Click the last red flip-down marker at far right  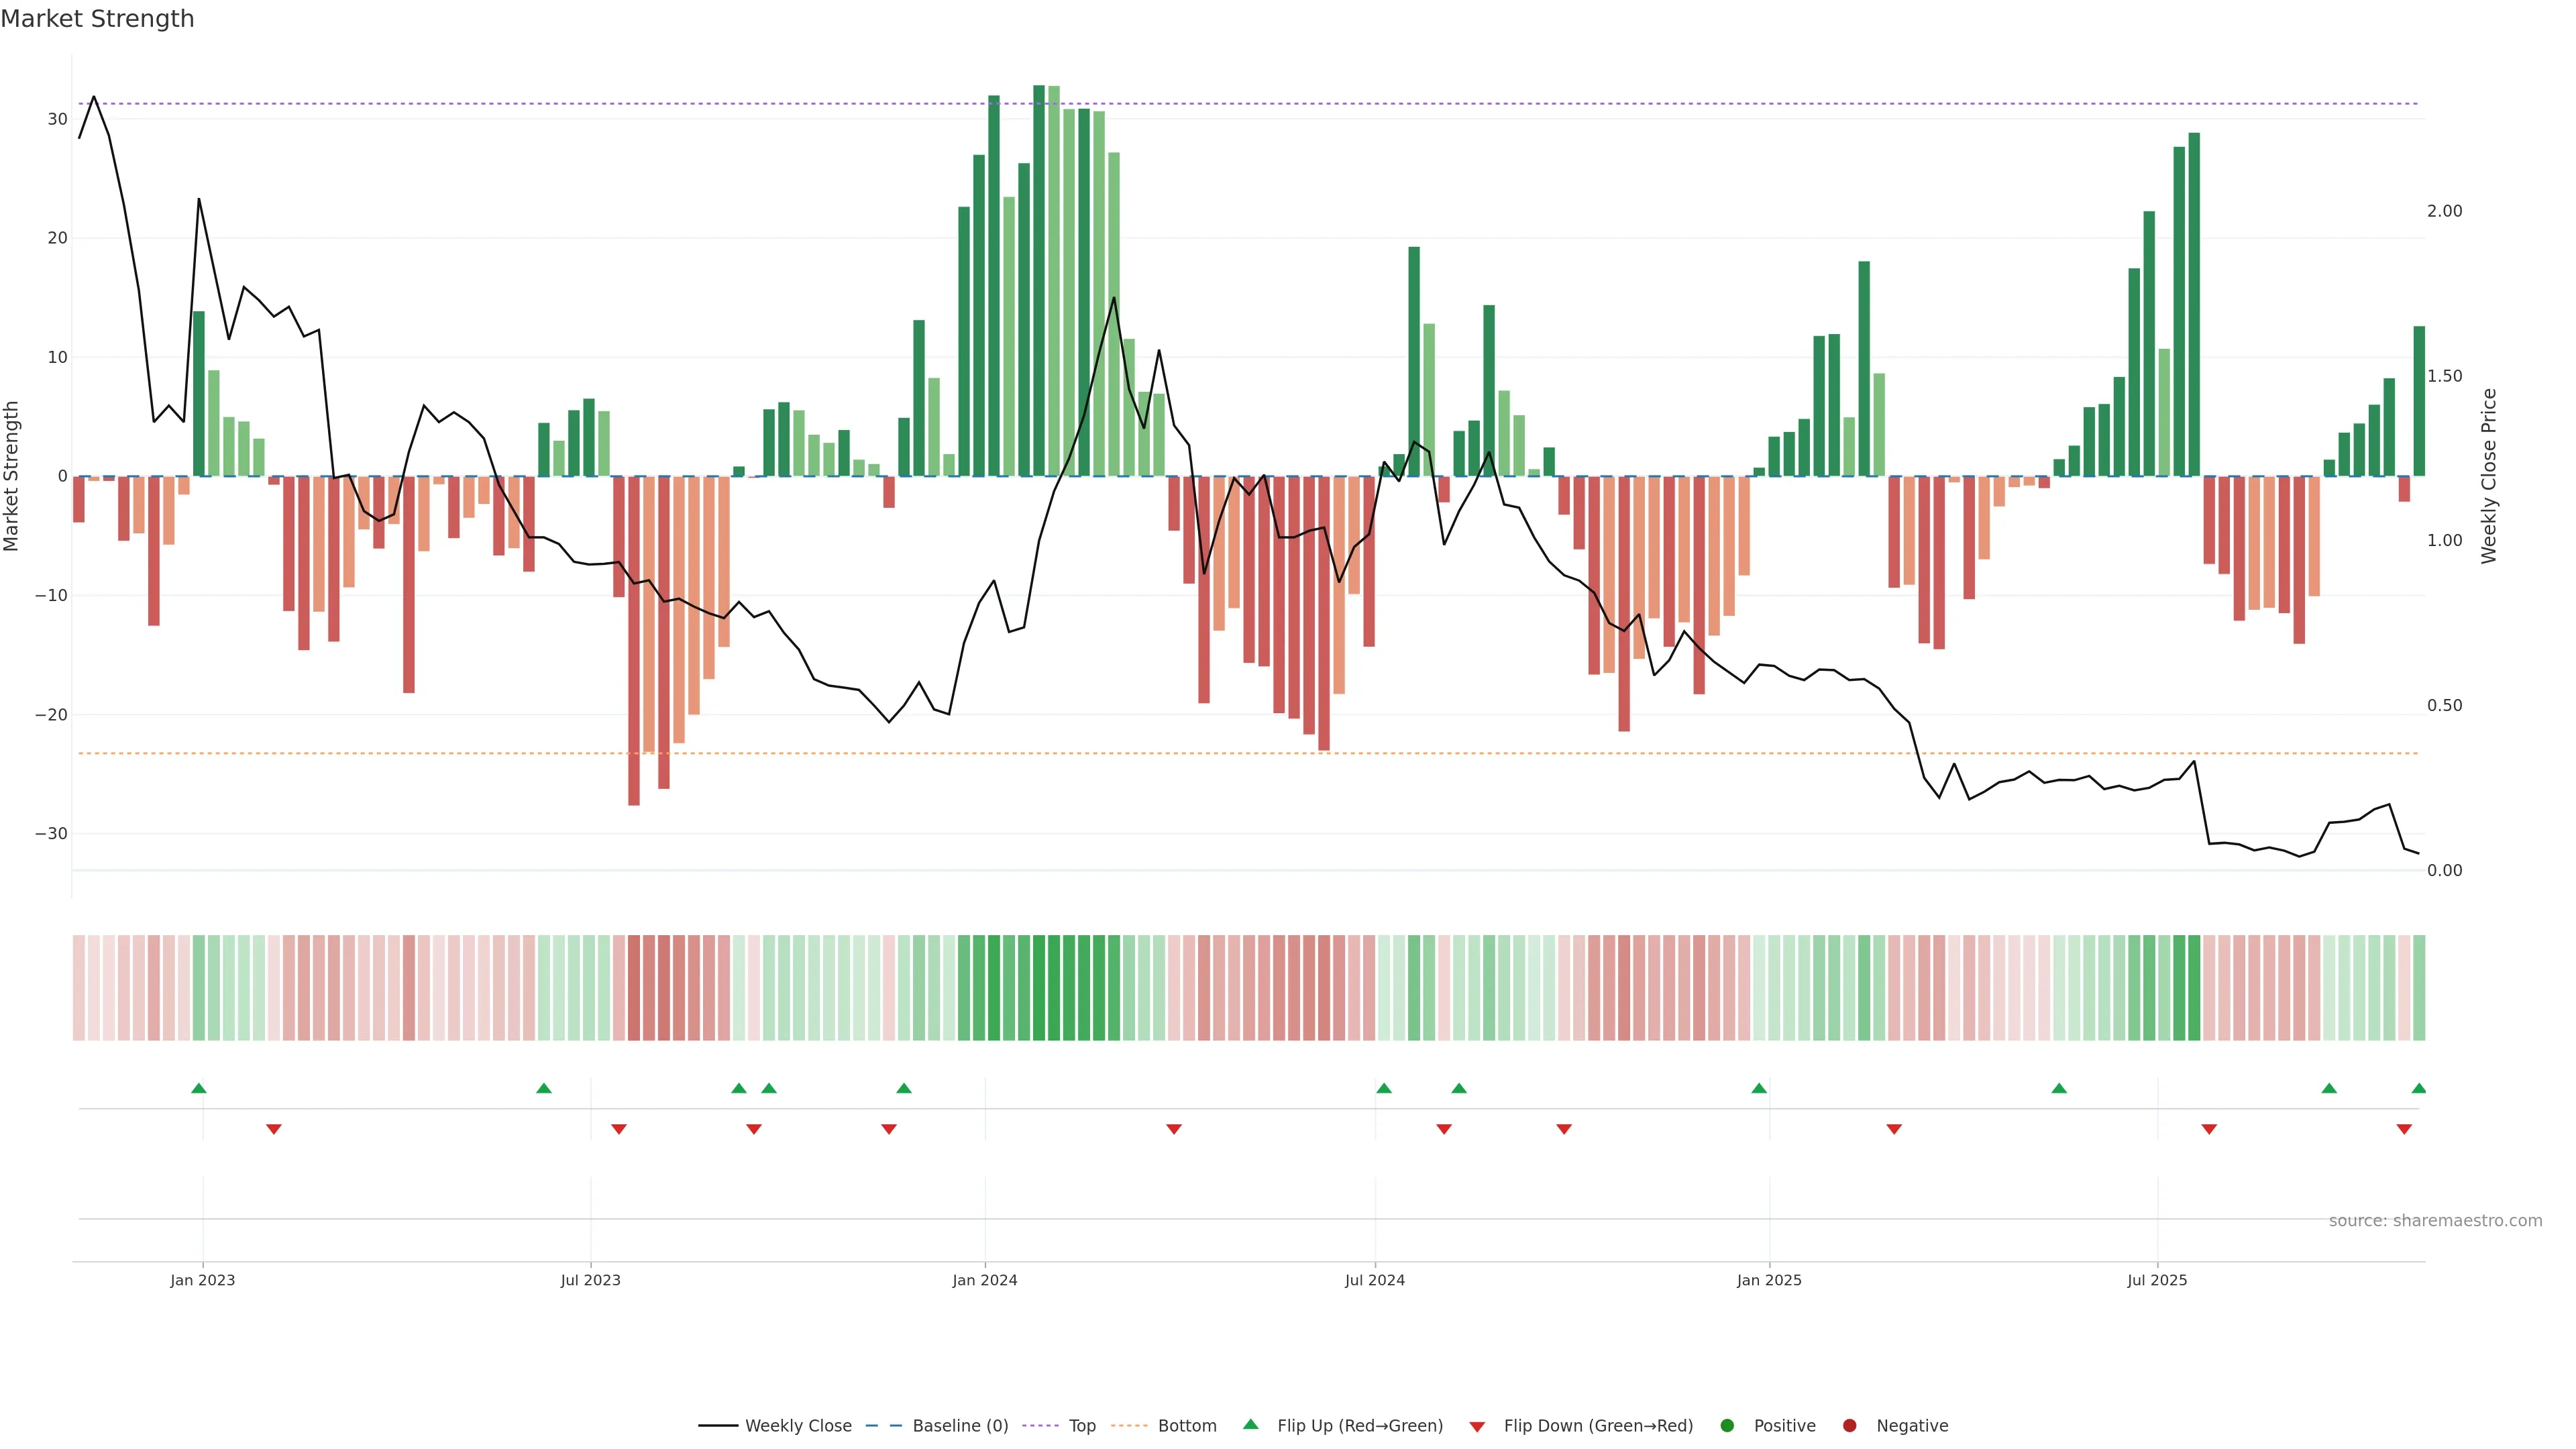pos(2404,1129)
